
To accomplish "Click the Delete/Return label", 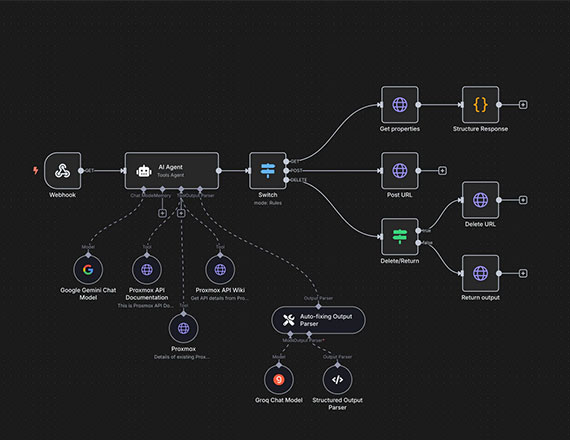I will point(400,261).
